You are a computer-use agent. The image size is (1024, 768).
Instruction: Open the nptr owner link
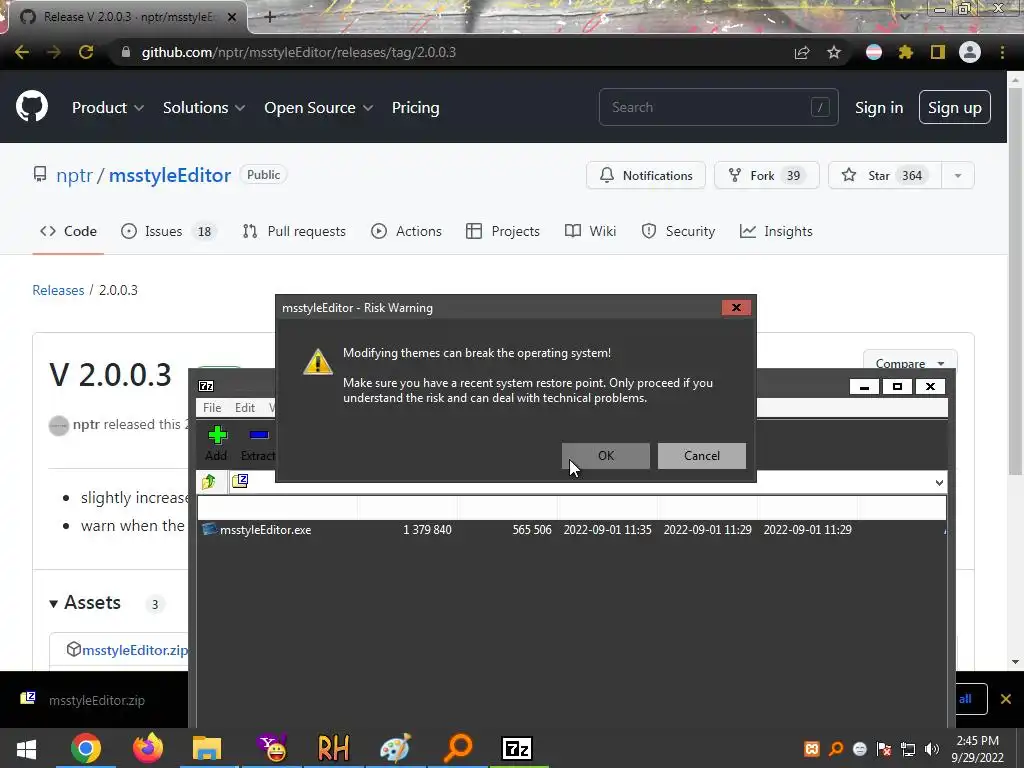point(74,175)
